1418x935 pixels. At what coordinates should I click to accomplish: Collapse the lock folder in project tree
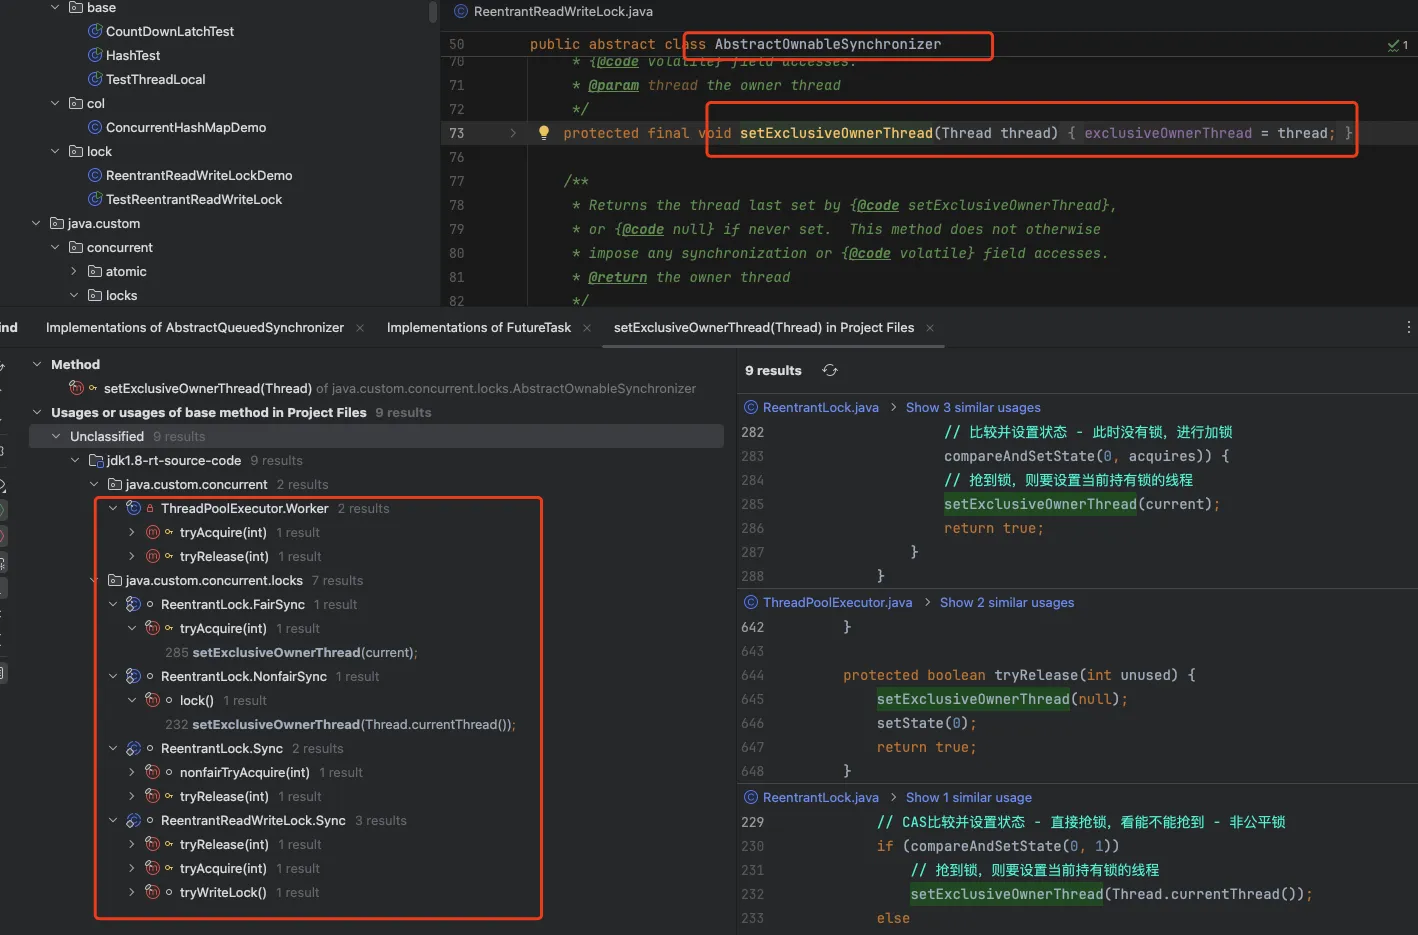pyautogui.click(x=56, y=151)
